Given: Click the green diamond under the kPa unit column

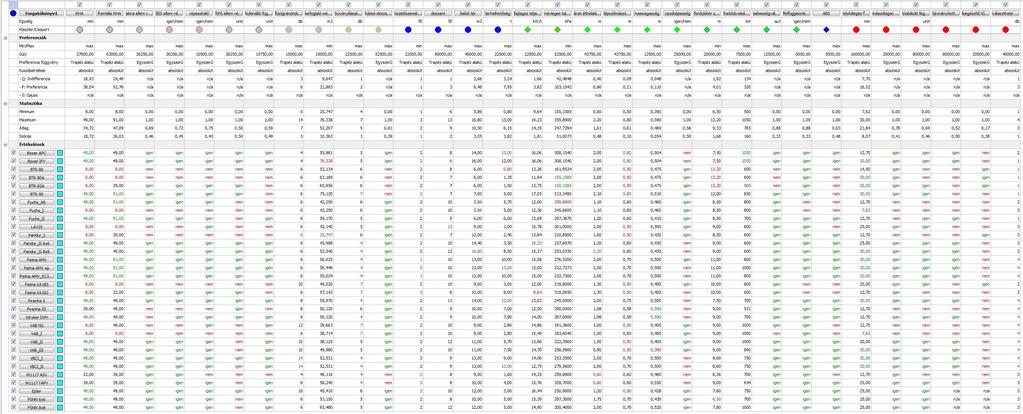Looking at the screenshot, I should (x=558, y=30).
